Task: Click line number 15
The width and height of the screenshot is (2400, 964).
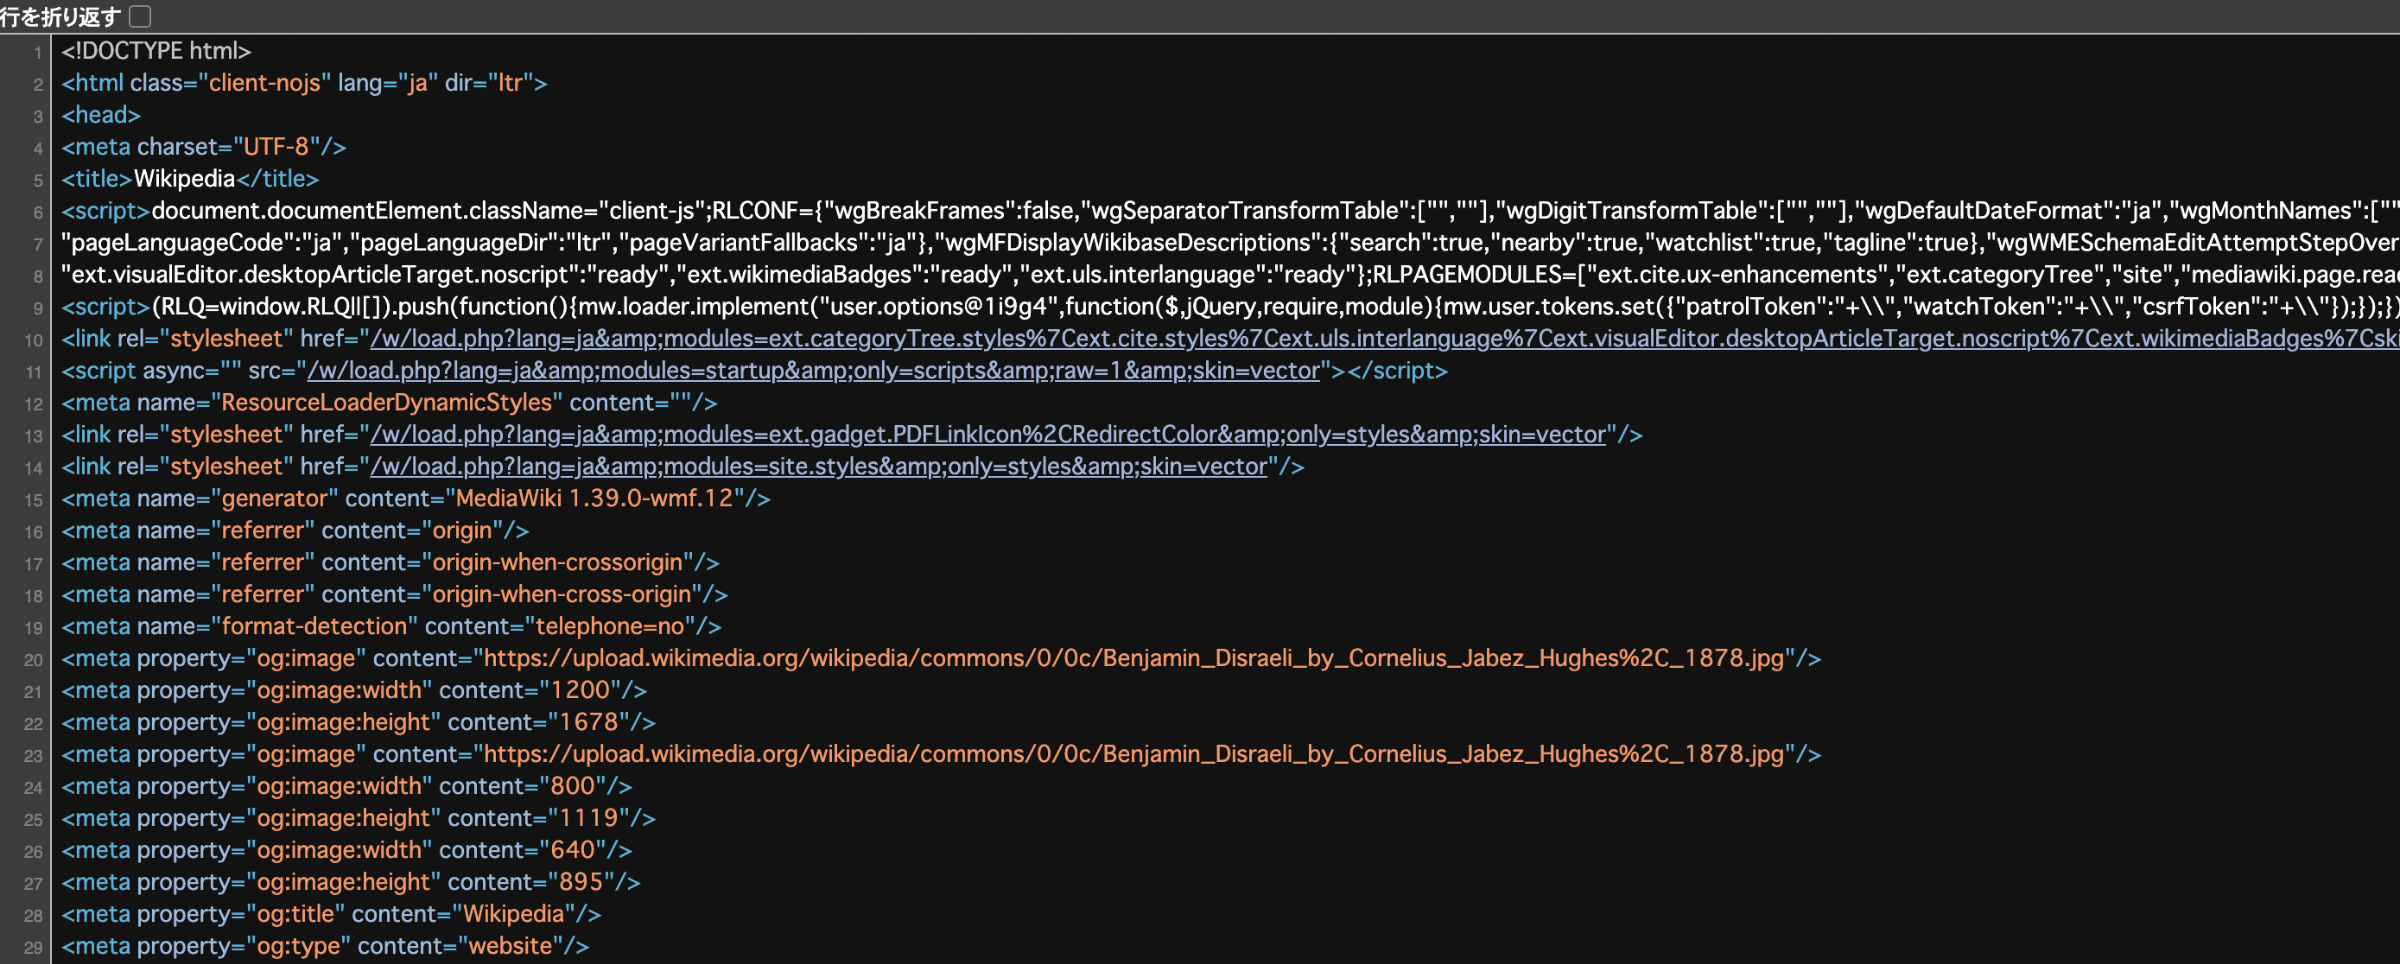Action: 33,500
